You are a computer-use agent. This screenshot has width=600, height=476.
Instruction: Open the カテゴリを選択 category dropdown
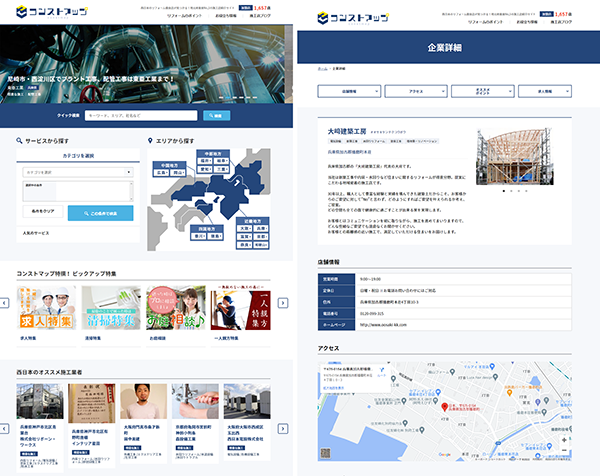pyautogui.click(x=77, y=173)
